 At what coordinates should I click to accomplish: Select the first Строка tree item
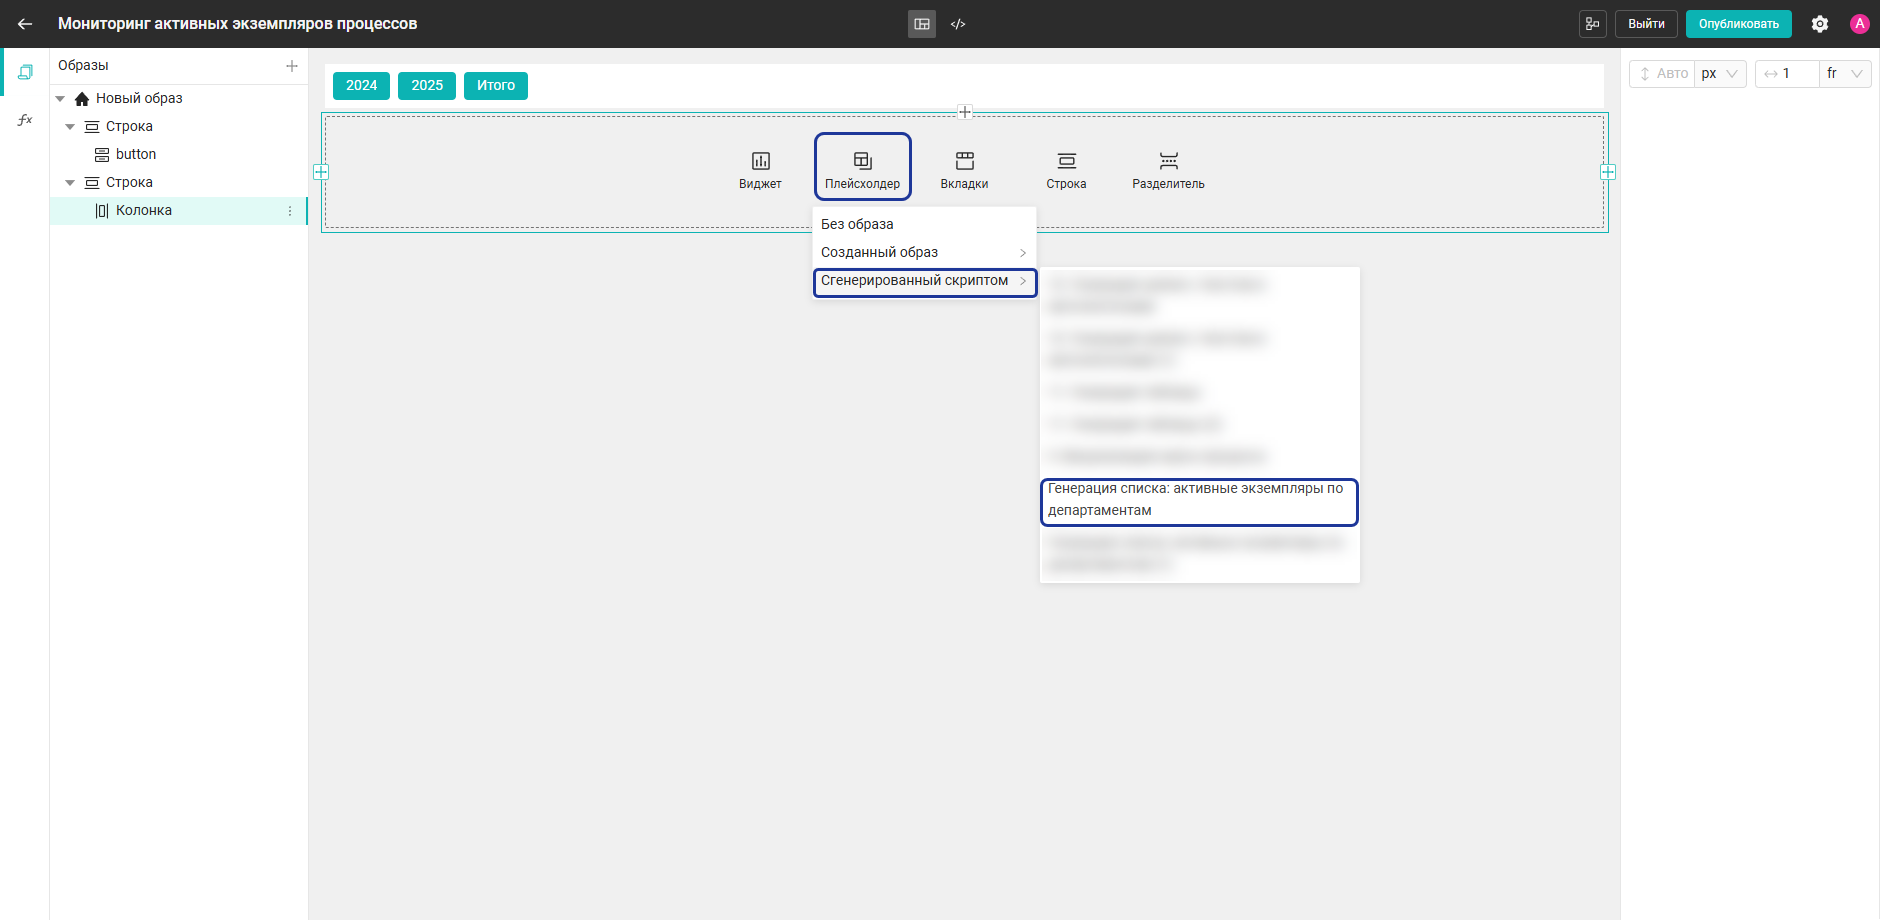coord(129,127)
